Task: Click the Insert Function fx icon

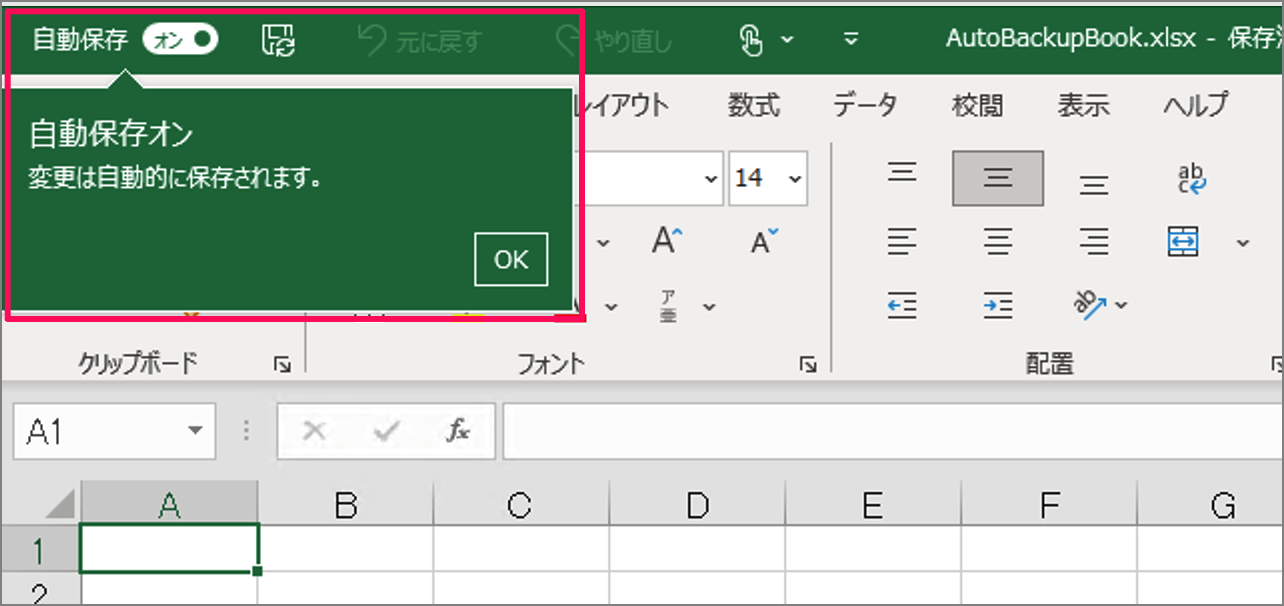Action: click(458, 431)
